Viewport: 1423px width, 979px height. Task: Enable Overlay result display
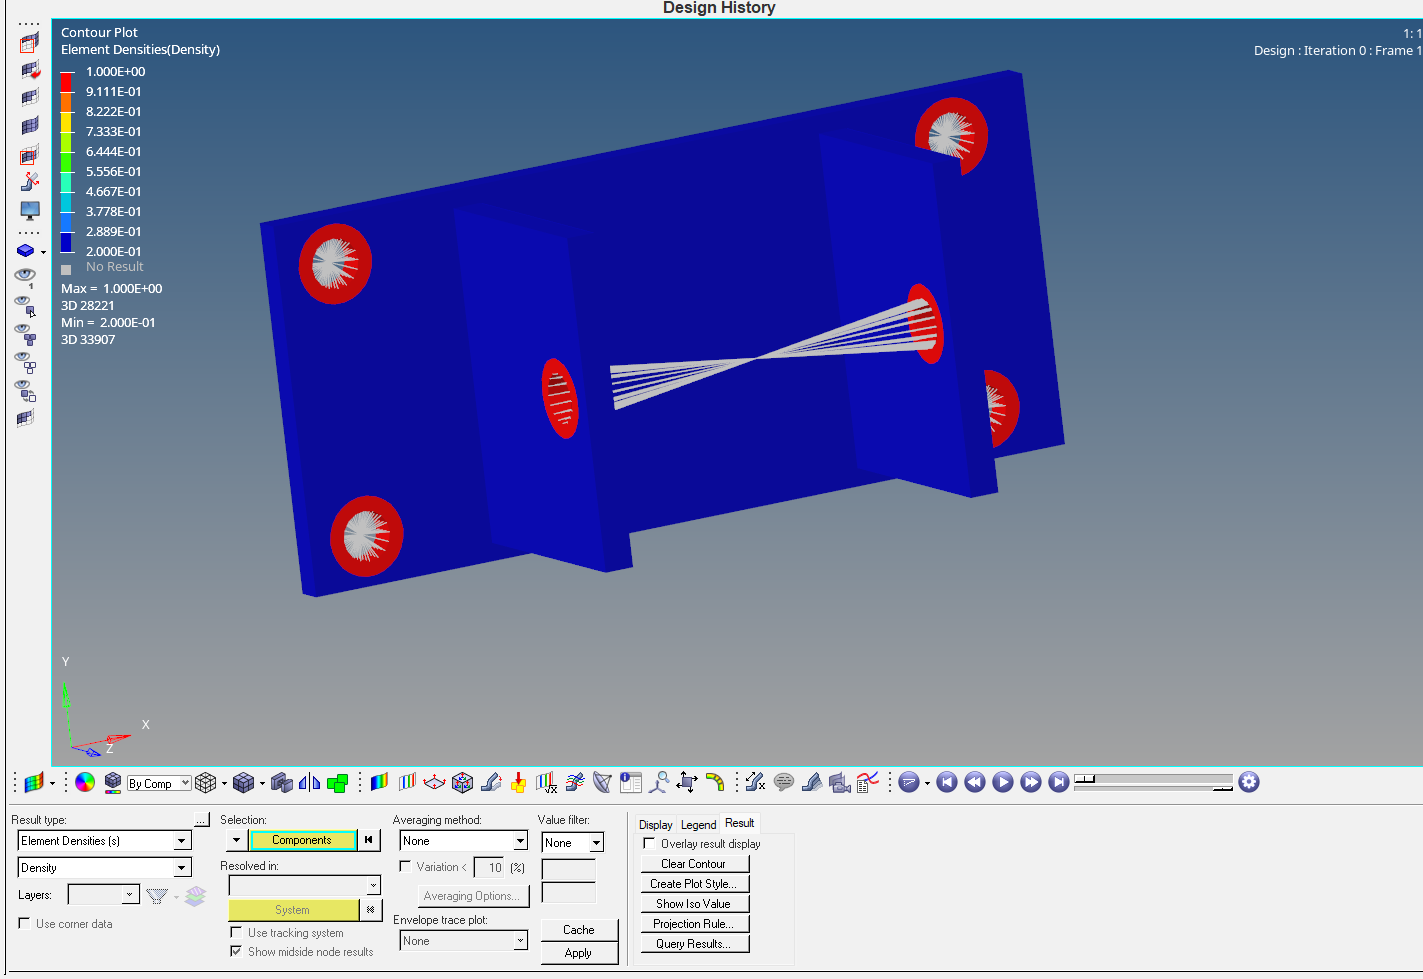[x=649, y=843]
